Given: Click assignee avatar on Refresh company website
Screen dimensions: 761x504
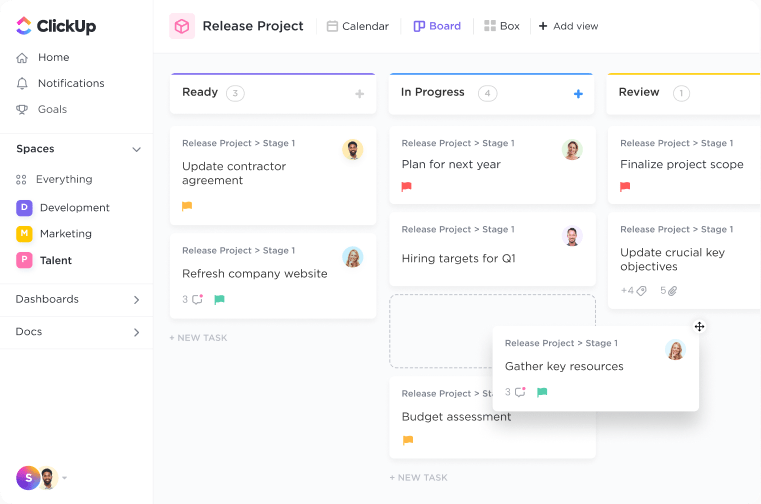Looking at the screenshot, I should [x=353, y=257].
